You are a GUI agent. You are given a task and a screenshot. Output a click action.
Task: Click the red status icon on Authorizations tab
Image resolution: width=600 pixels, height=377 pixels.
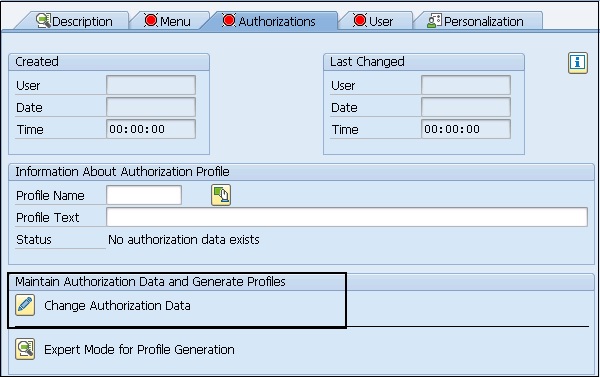(229, 20)
